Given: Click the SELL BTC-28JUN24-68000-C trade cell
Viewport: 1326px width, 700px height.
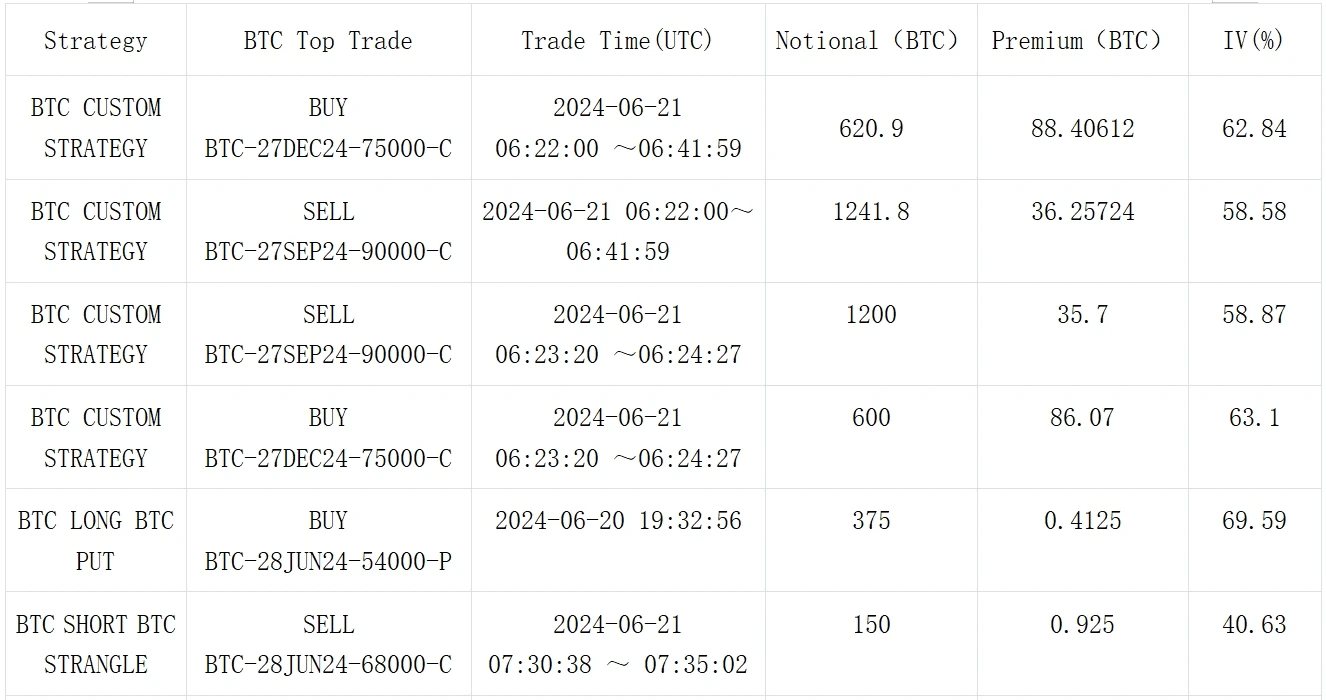Looking at the screenshot, I should (x=328, y=644).
